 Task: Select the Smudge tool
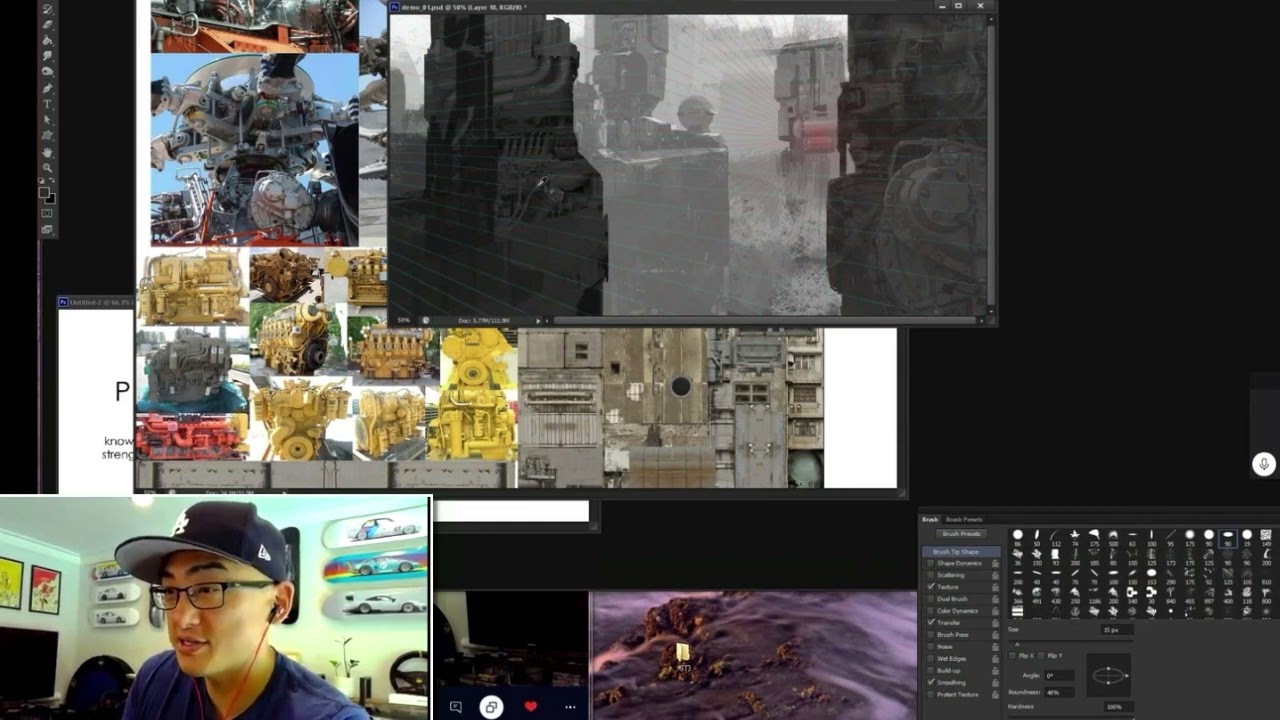47,56
